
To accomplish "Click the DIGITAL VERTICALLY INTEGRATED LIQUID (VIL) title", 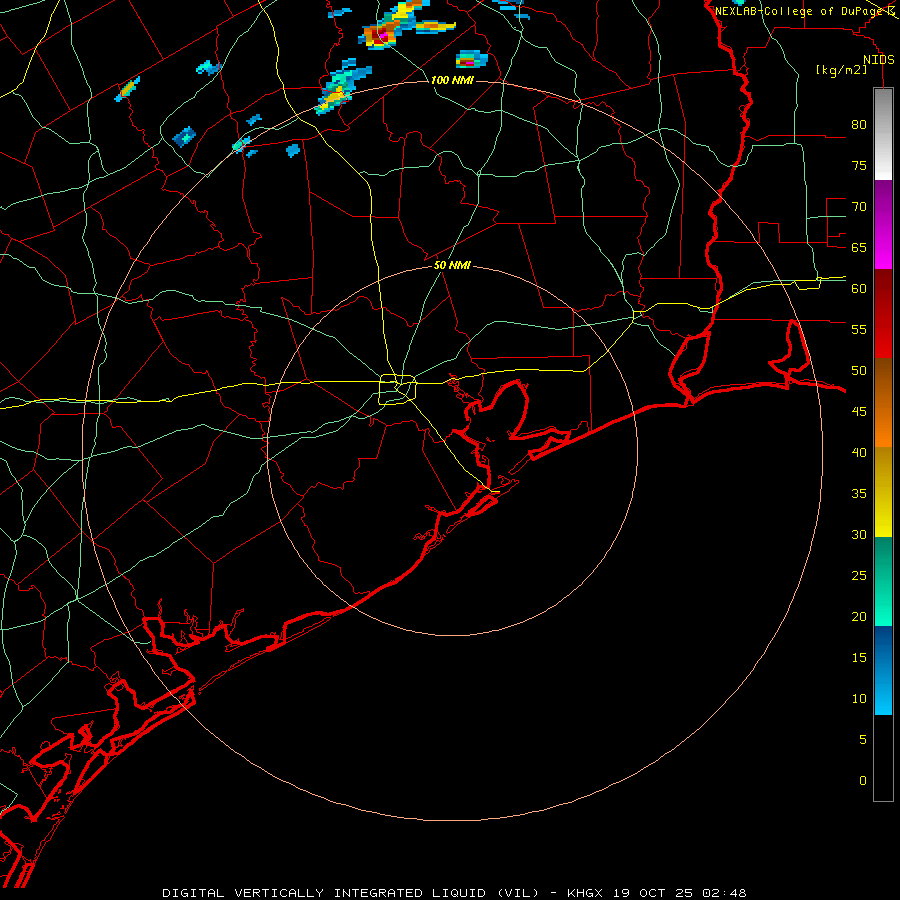I will (x=351, y=893).
